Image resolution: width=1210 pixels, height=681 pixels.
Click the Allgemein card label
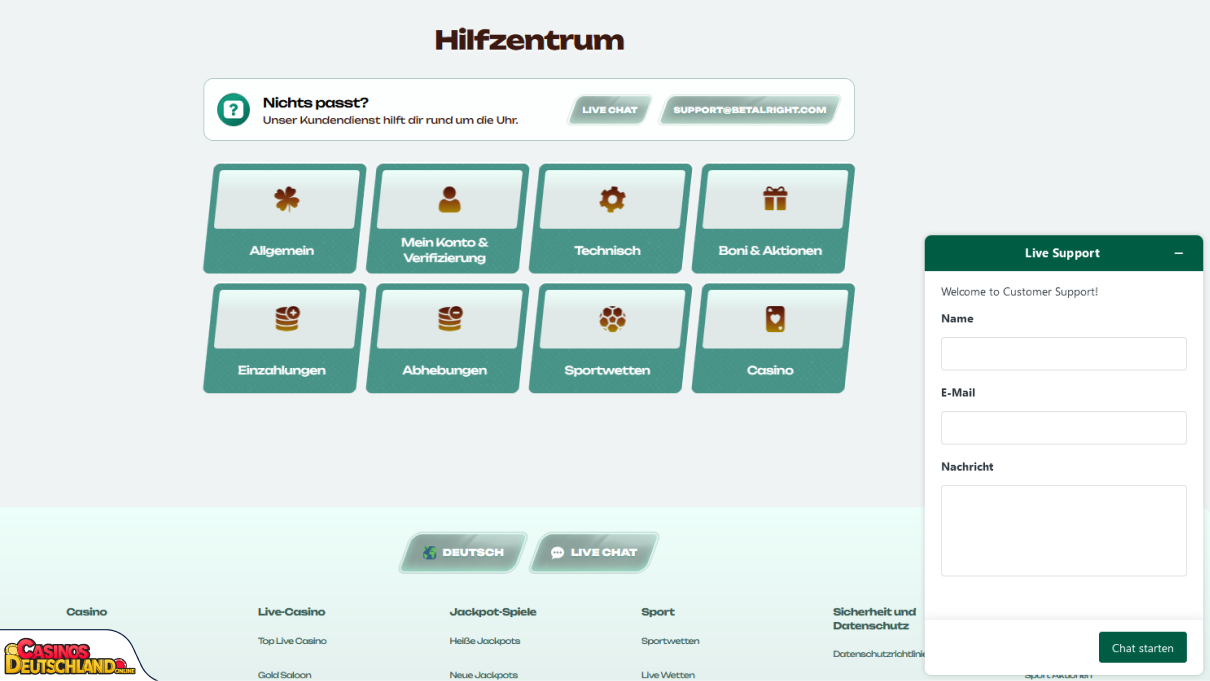click(x=281, y=251)
